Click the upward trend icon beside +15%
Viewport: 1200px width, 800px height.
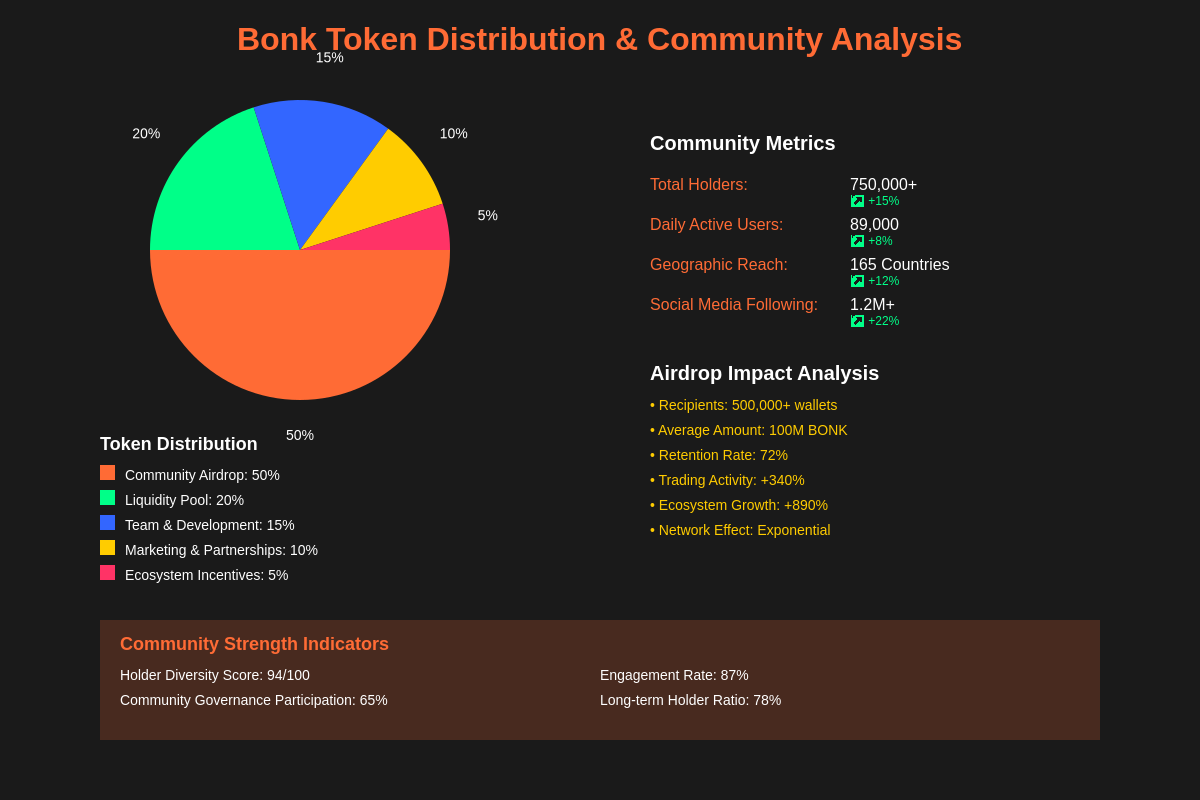click(x=857, y=201)
